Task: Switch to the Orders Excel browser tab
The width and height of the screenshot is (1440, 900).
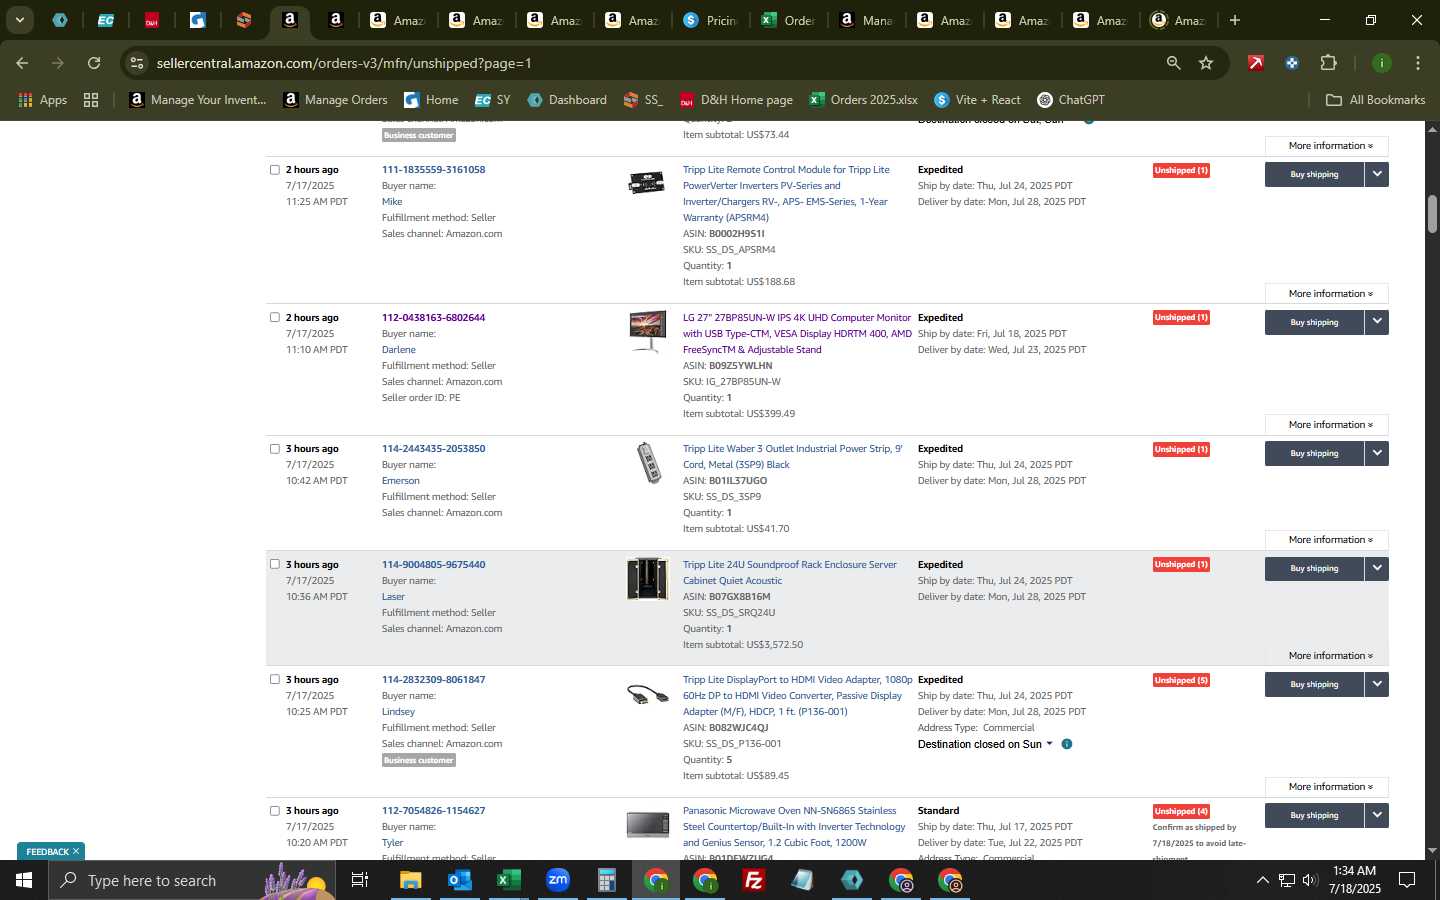Action: tap(789, 20)
